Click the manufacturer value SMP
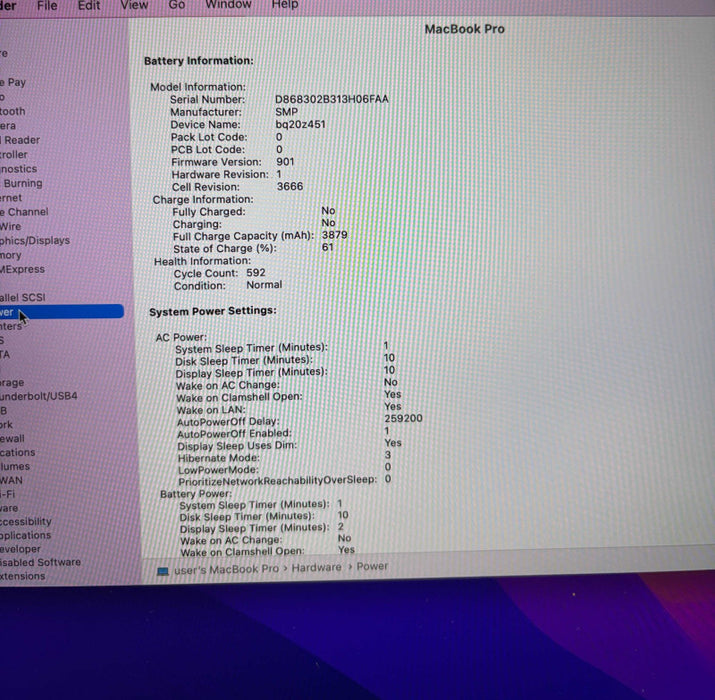Image resolution: width=715 pixels, height=700 pixels. 286,112
